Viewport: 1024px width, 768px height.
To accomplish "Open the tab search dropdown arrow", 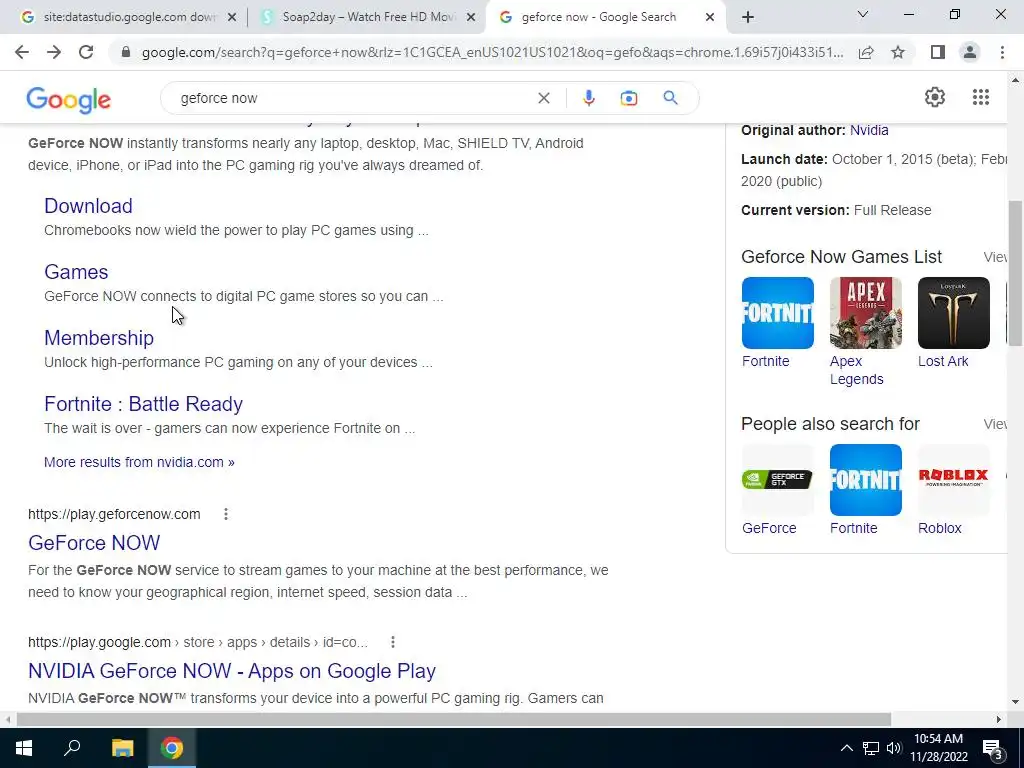I will [863, 14].
